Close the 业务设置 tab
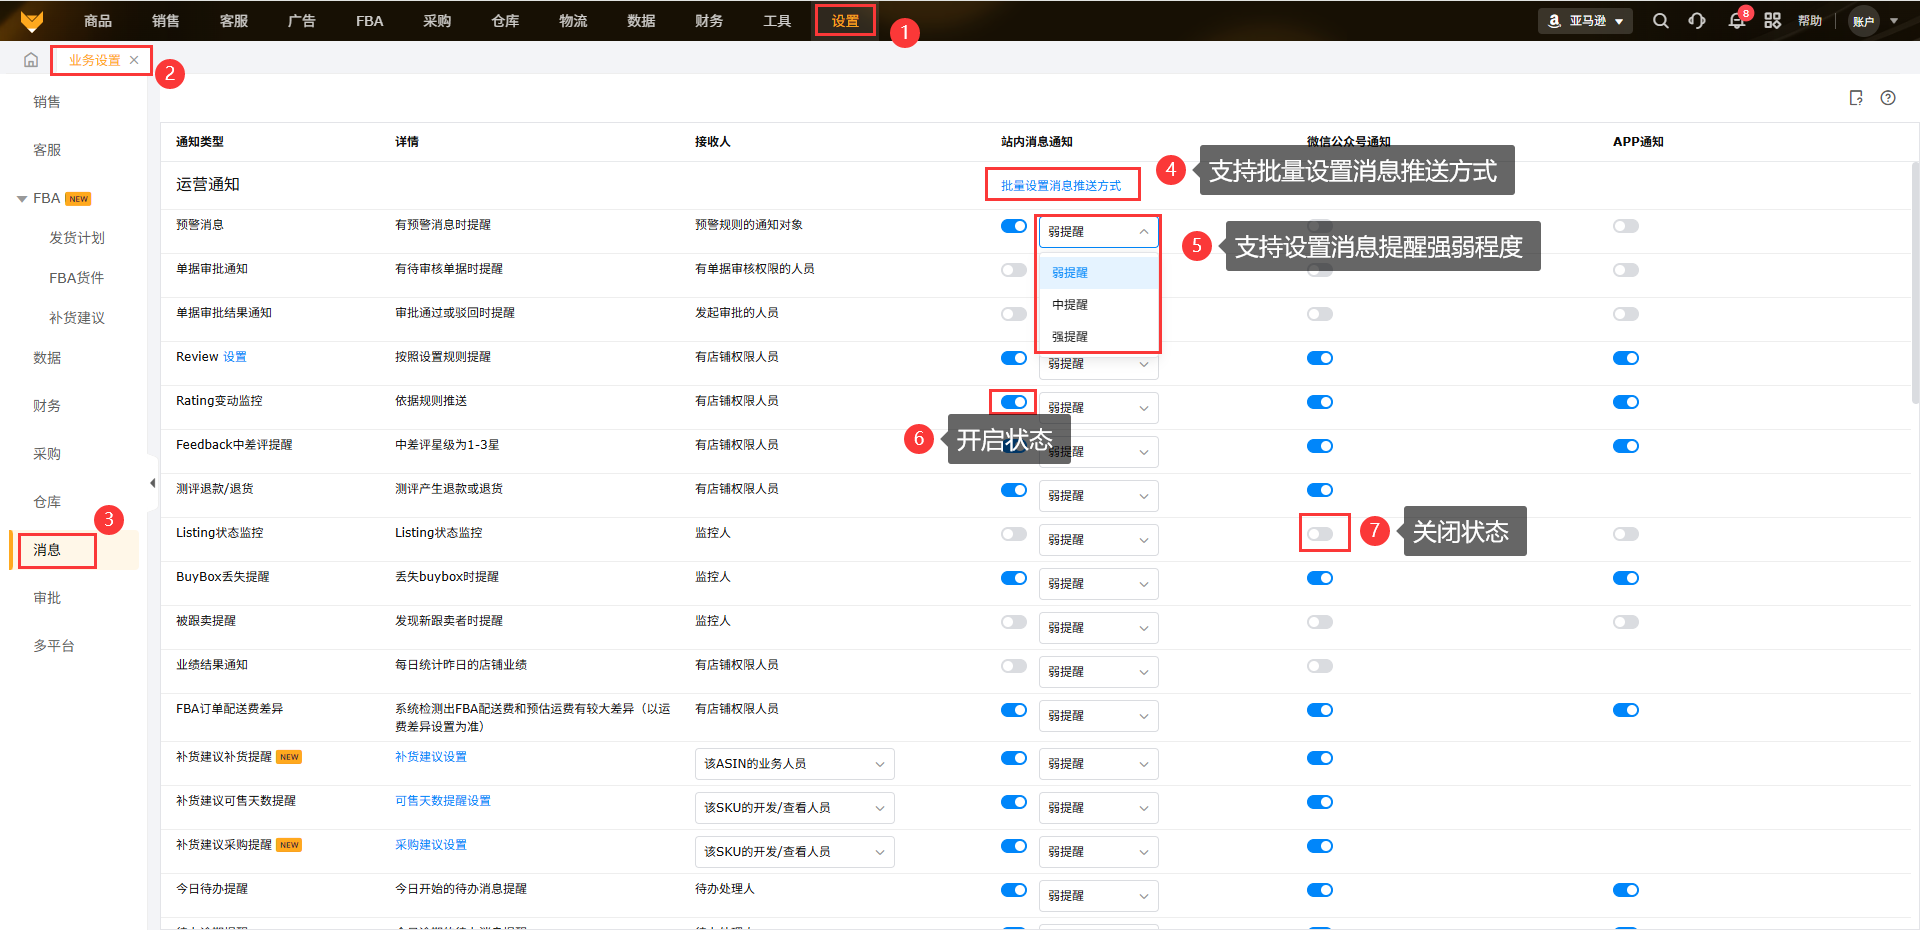 pyautogui.click(x=134, y=60)
